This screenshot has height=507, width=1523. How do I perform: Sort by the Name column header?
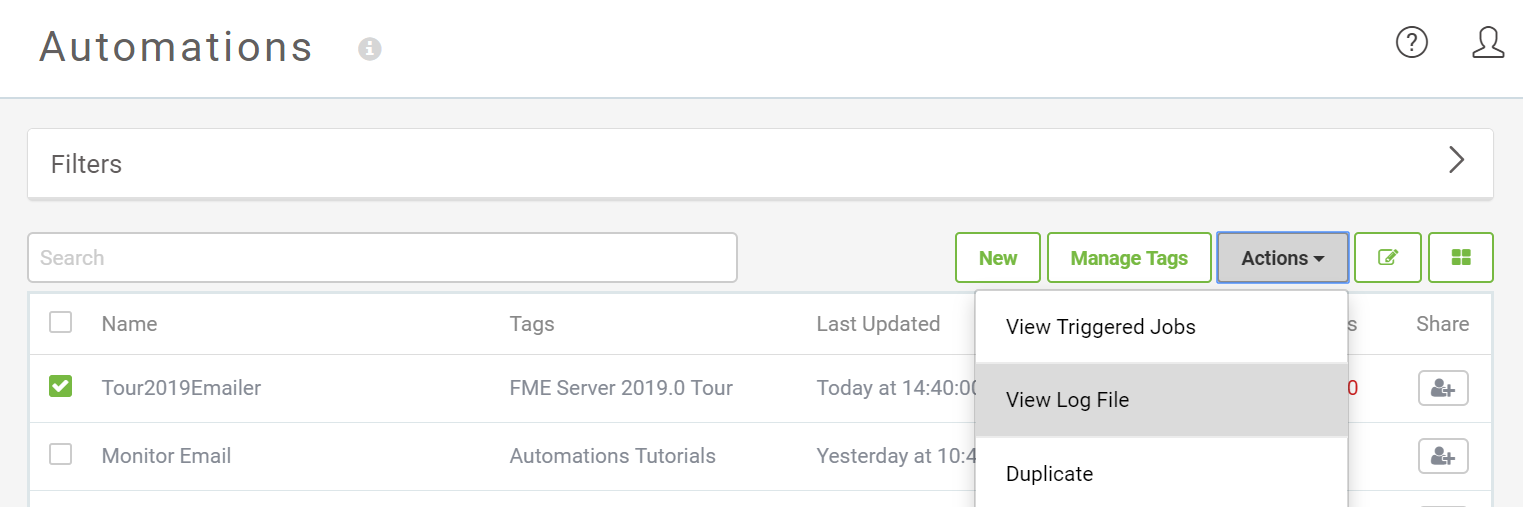[x=129, y=323]
